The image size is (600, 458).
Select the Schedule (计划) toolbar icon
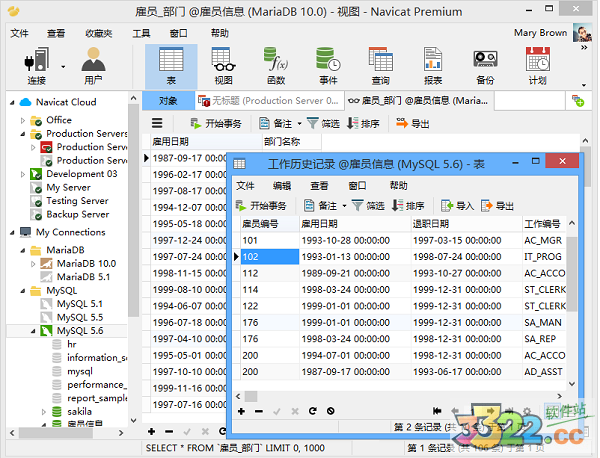538,66
